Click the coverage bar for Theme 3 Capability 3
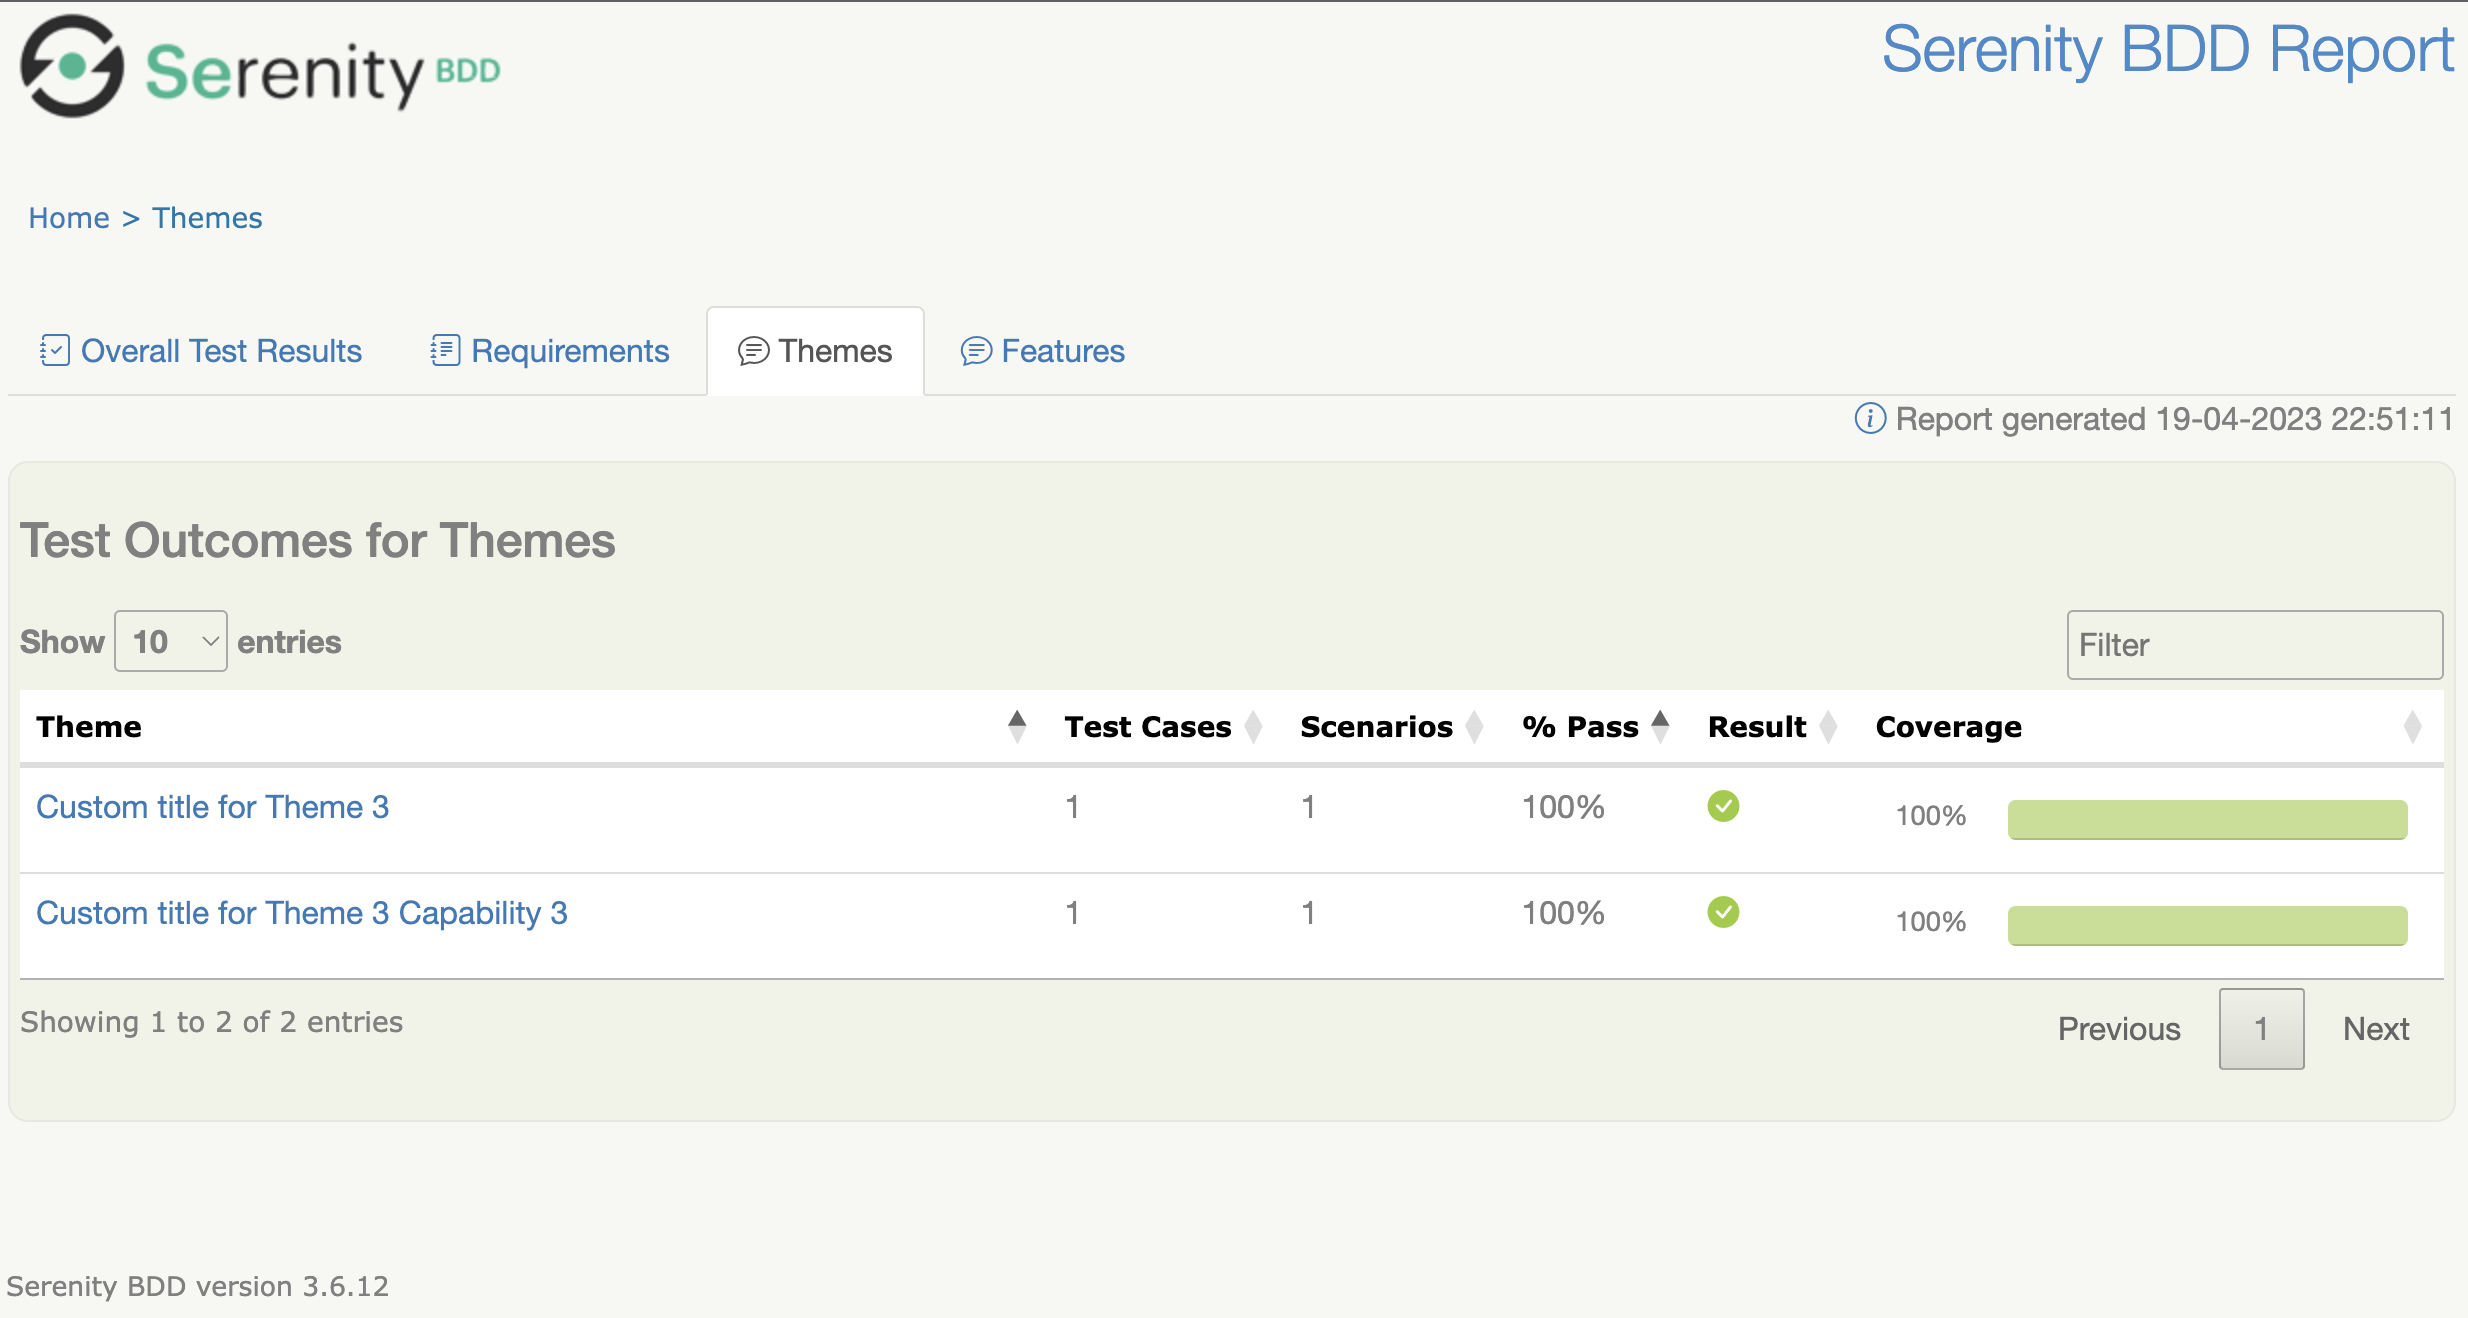This screenshot has height=1318, width=2468. coord(2206,925)
